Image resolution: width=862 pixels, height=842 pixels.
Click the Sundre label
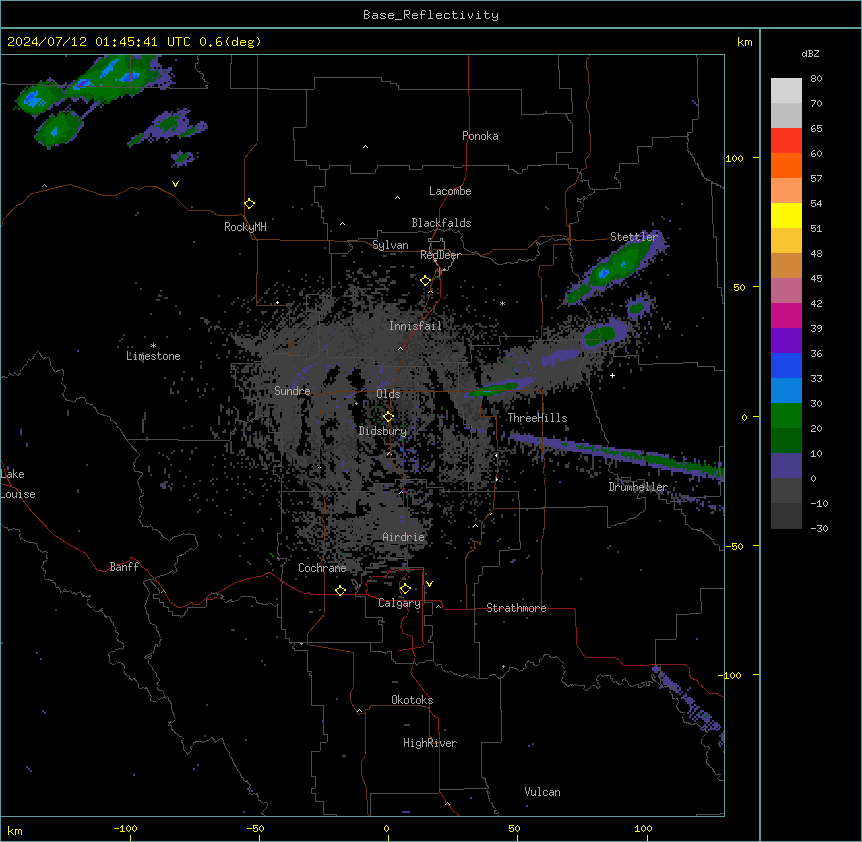click(292, 391)
